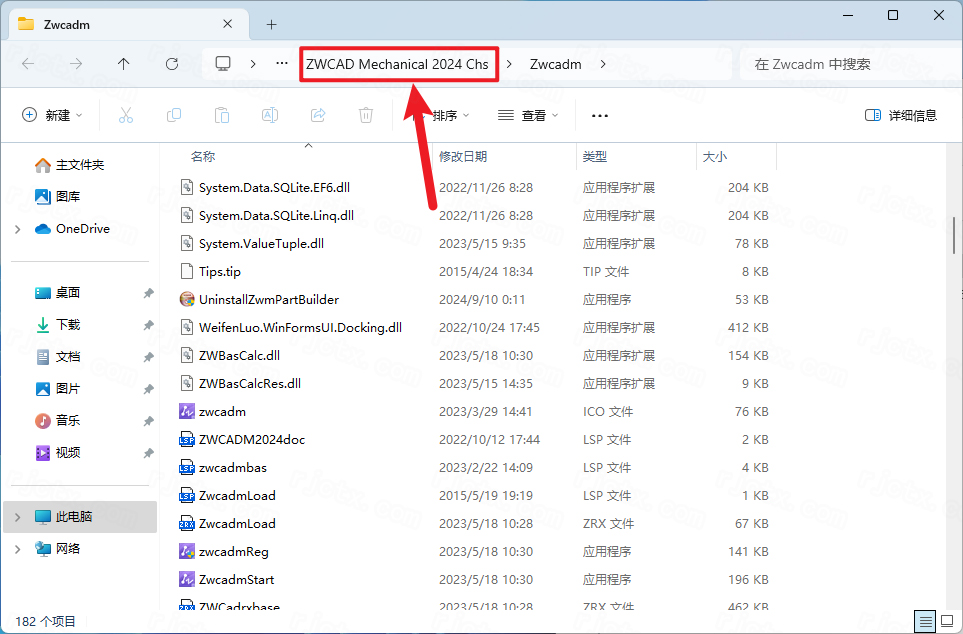The width and height of the screenshot is (963, 634).
Task: Open a new tab with plus button
Action: click(271, 24)
